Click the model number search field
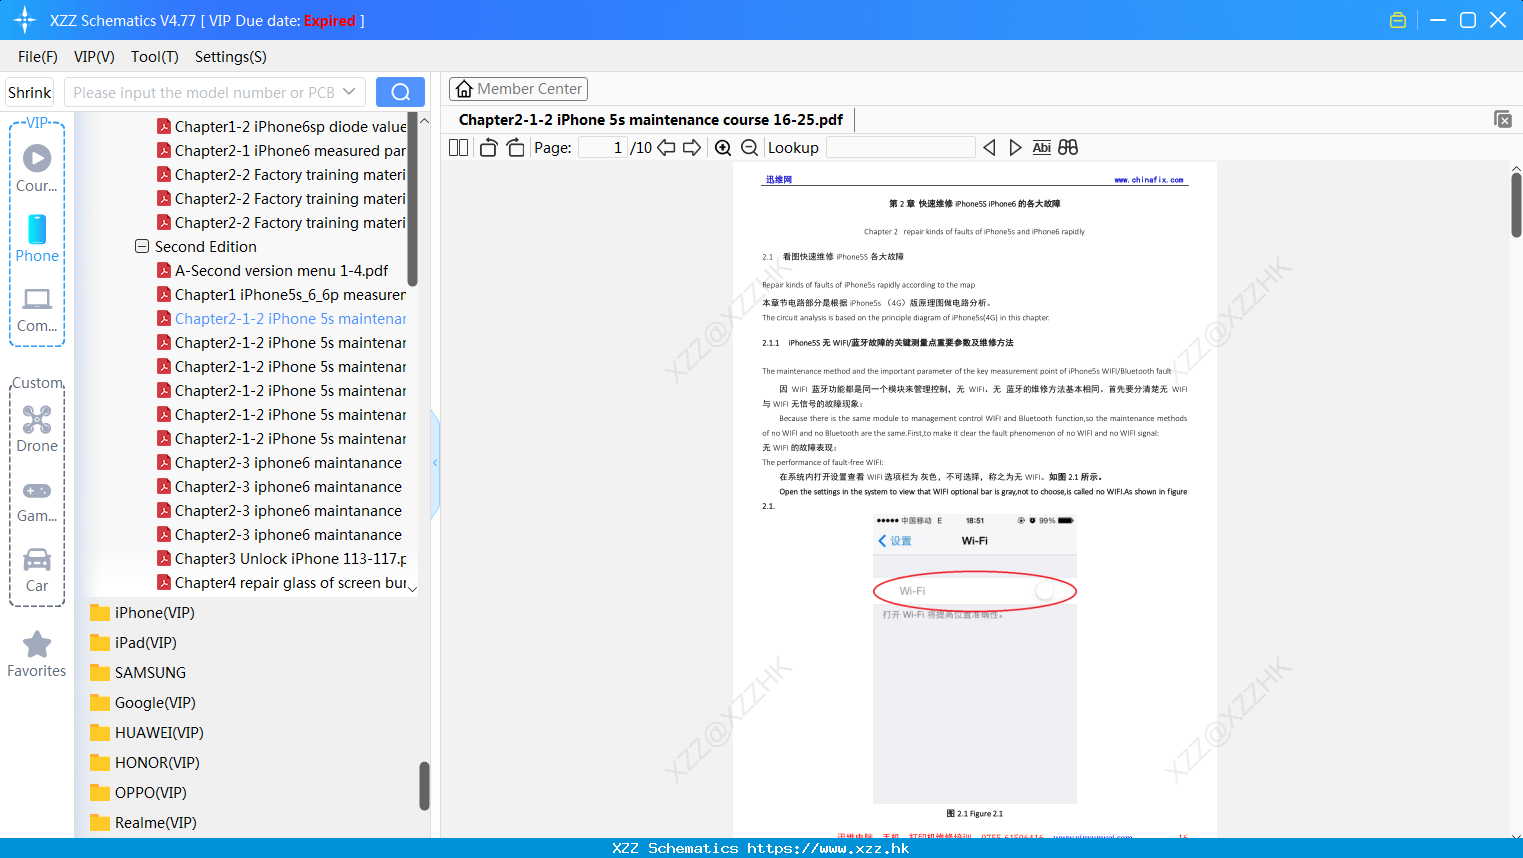Image resolution: width=1523 pixels, height=858 pixels. (204, 92)
